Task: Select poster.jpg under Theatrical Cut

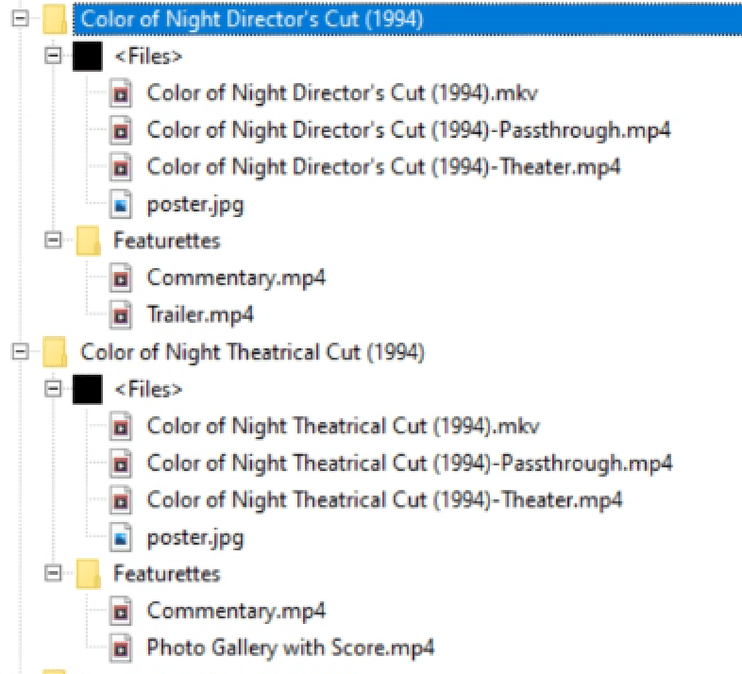Action: 195,538
